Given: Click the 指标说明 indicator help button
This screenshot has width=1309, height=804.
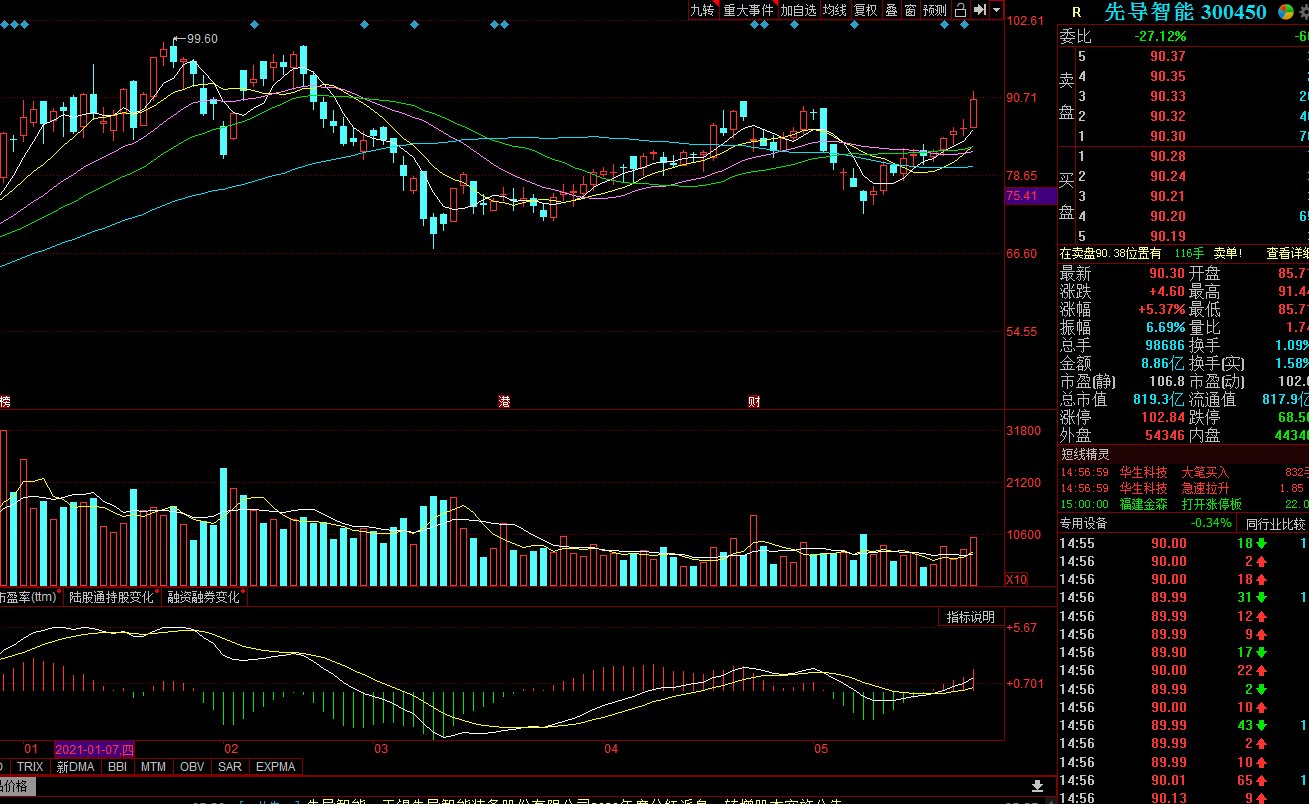Looking at the screenshot, I should [970, 617].
